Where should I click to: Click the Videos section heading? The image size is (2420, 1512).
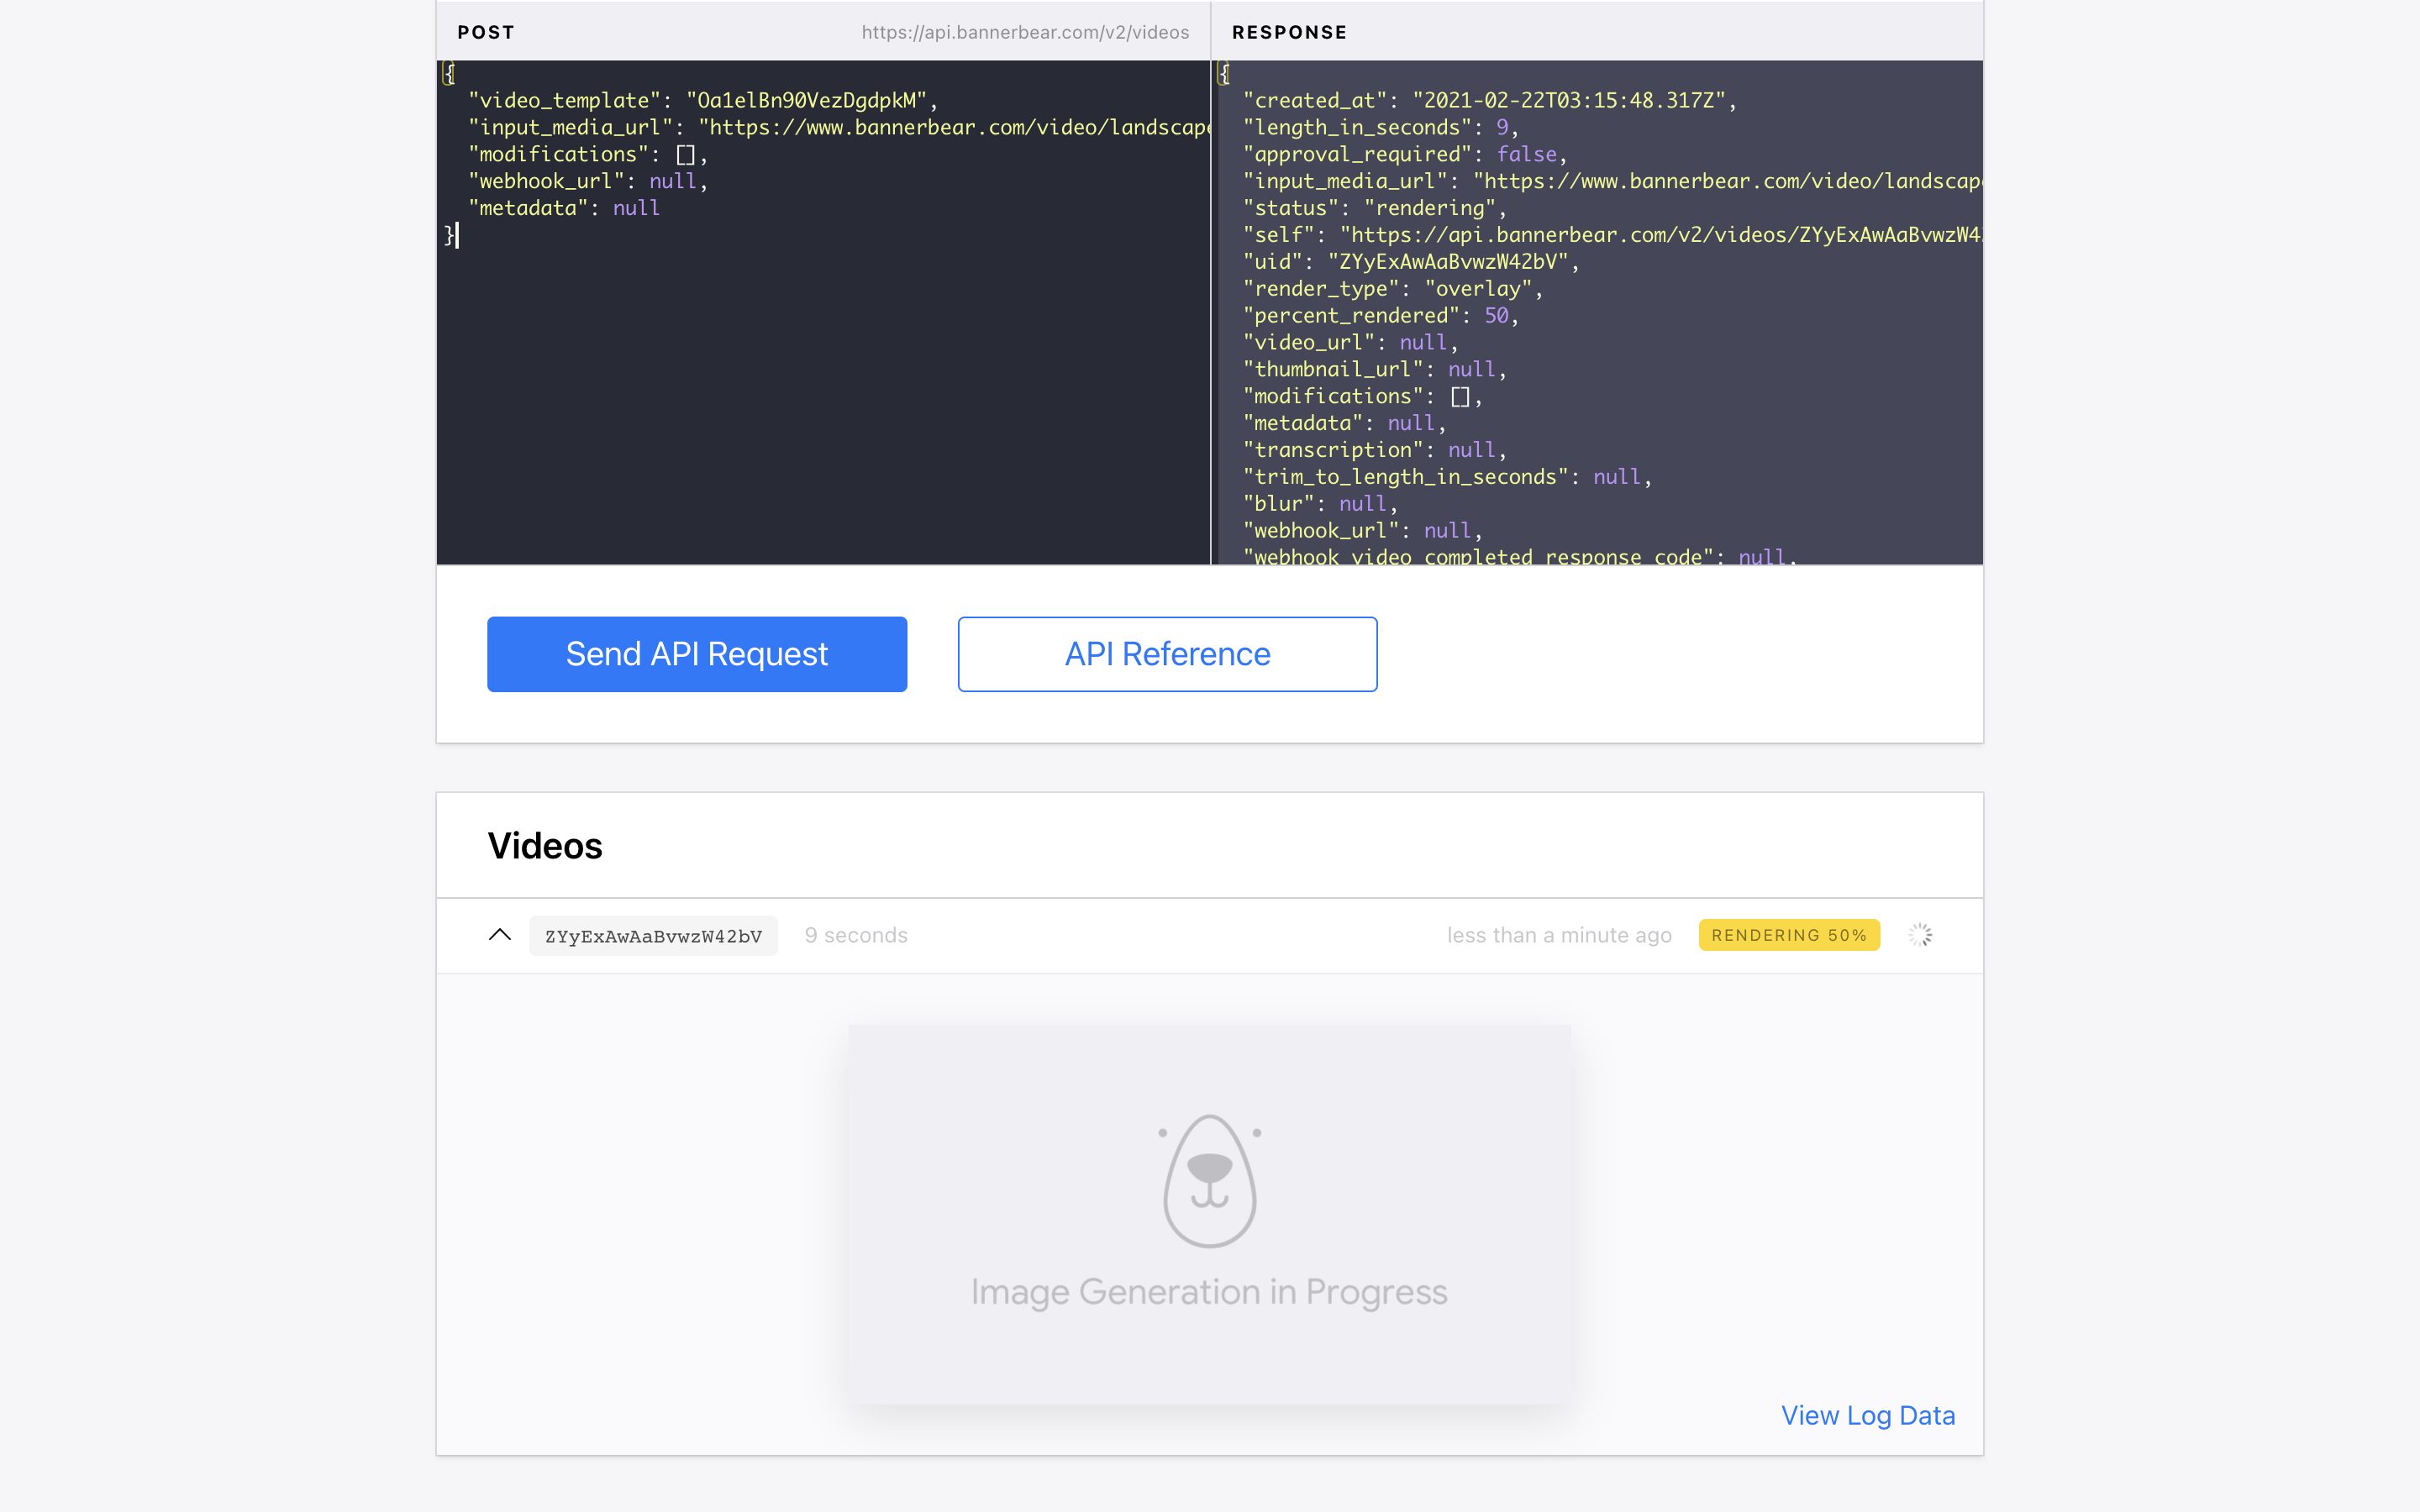click(545, 846)
